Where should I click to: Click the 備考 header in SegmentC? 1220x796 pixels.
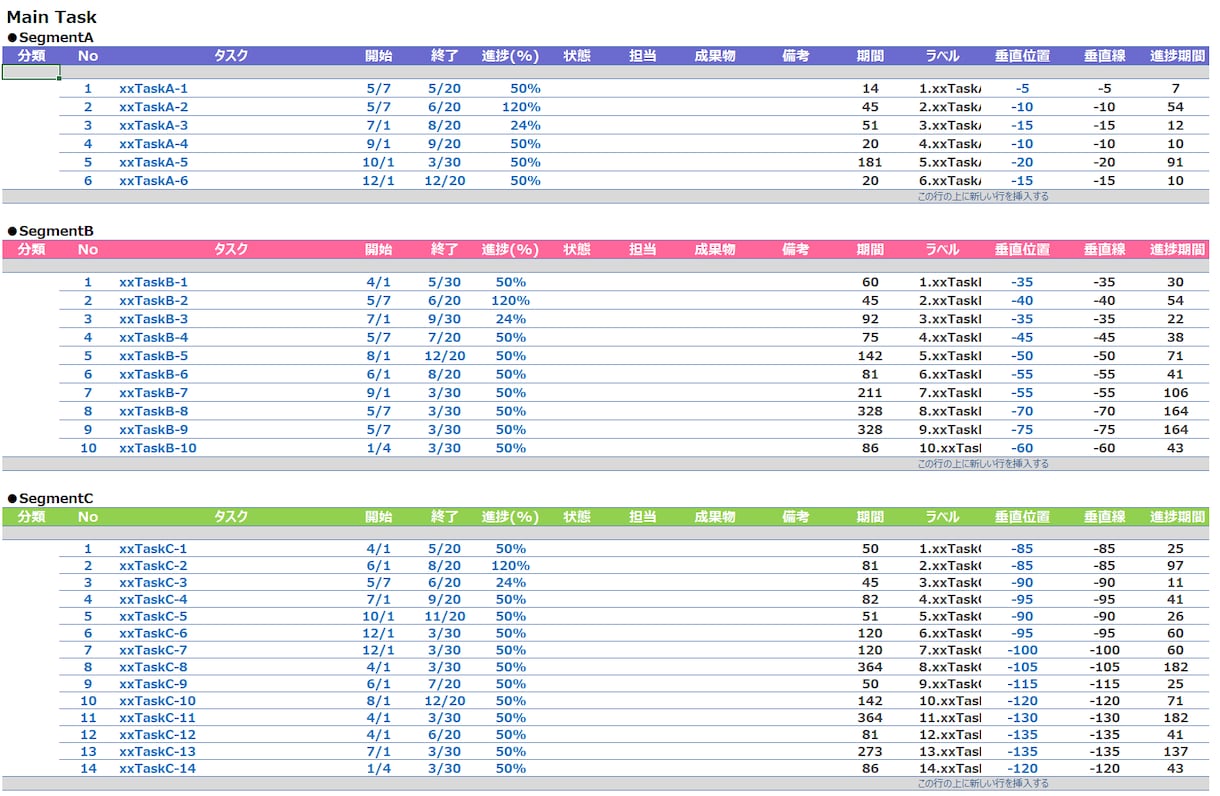click(796, 517)
